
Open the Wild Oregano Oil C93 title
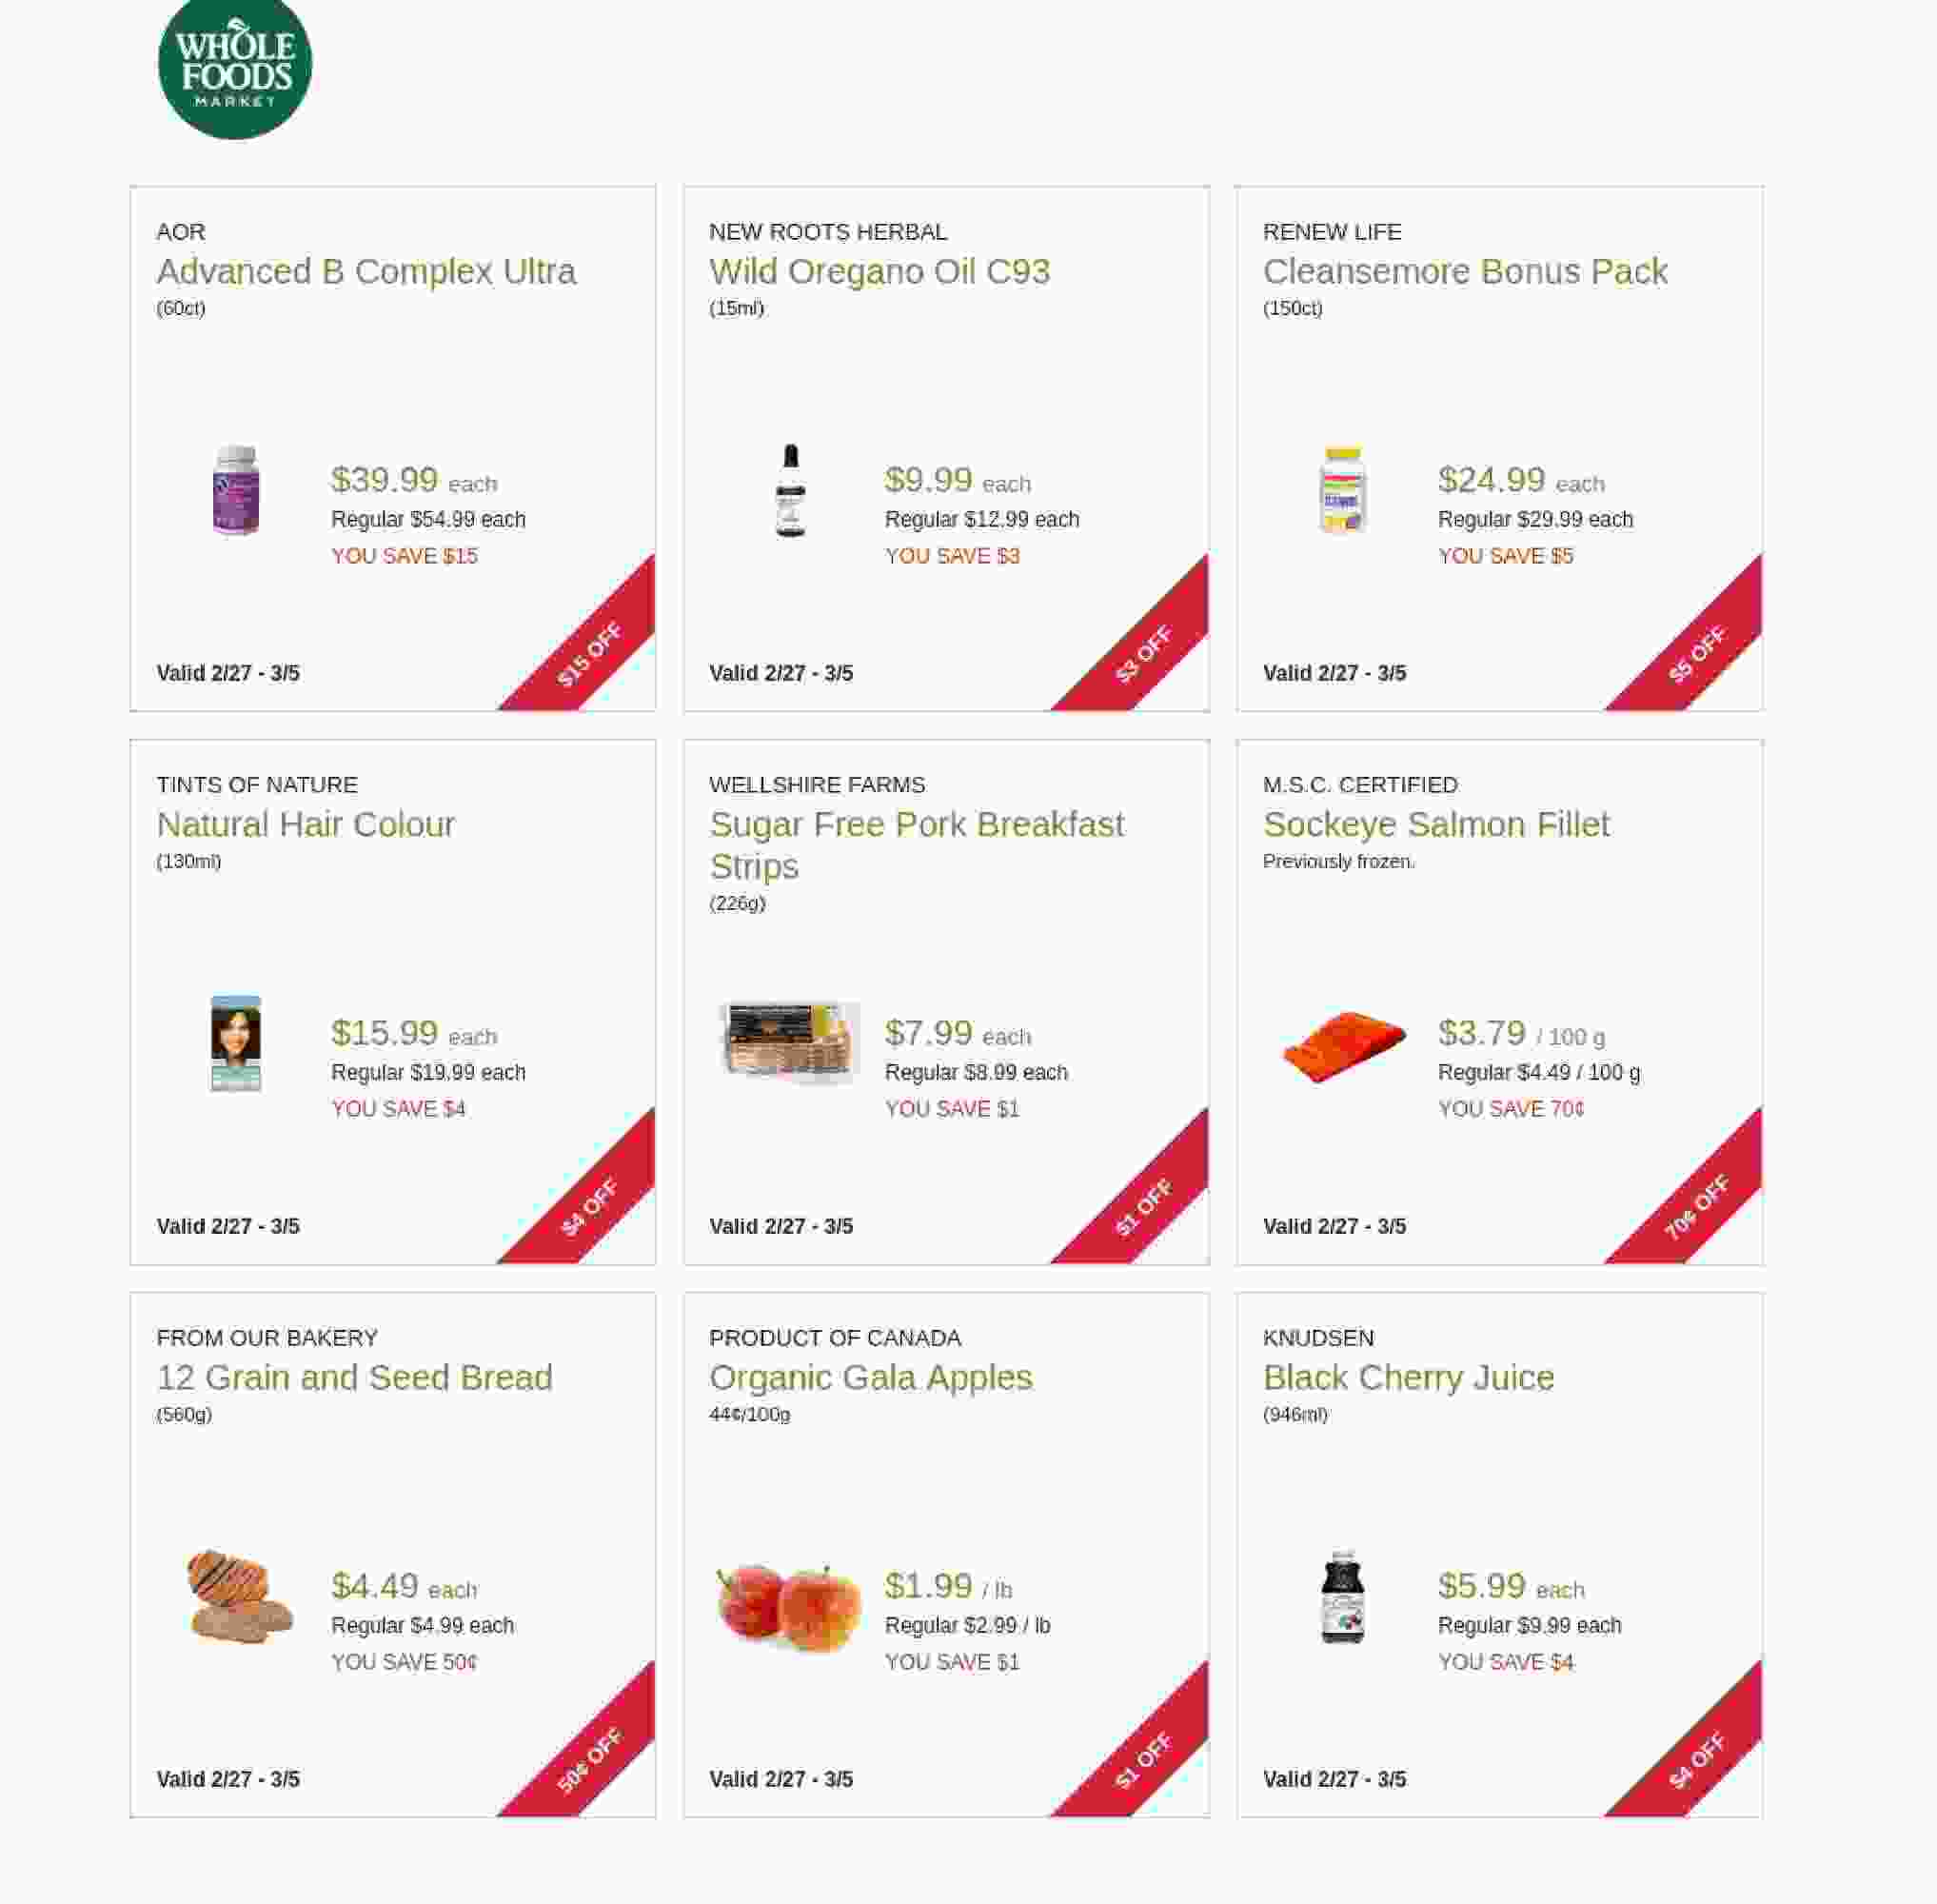click(x=879, y=271)
